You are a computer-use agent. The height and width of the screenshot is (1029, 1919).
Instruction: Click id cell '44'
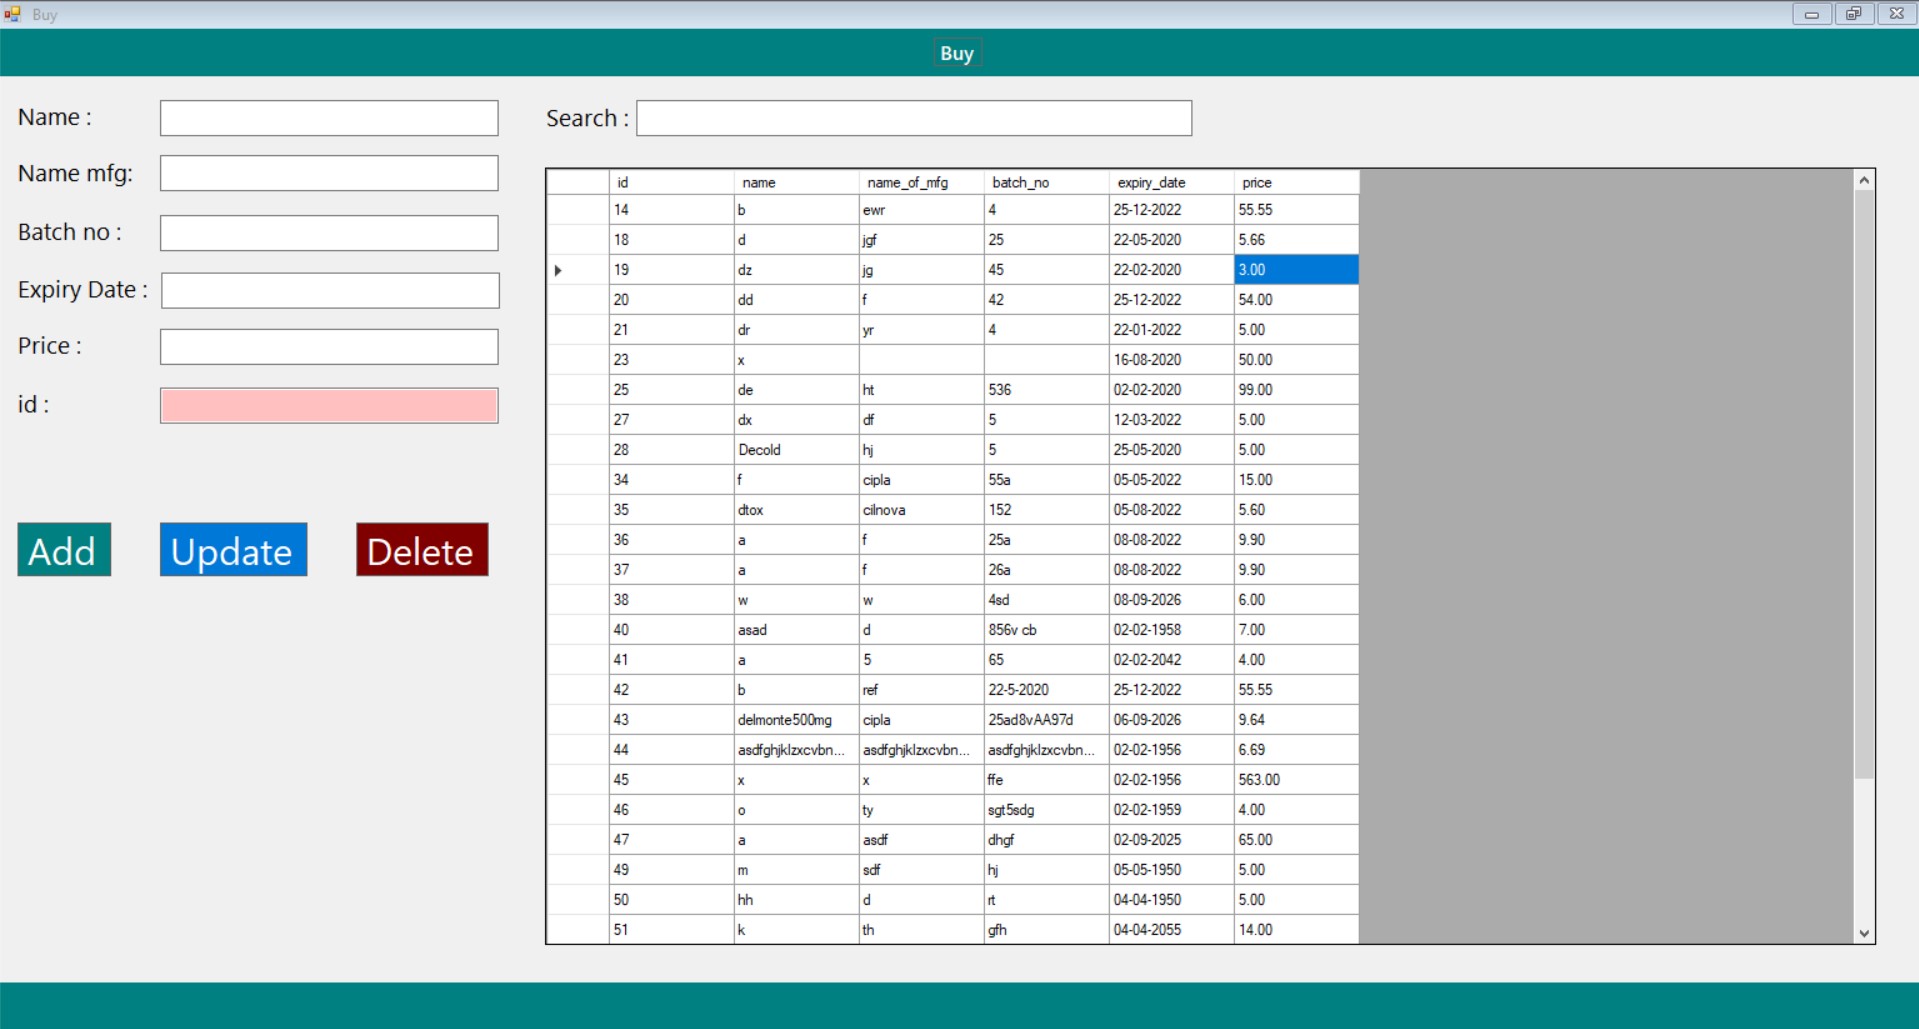click(671, 750)
